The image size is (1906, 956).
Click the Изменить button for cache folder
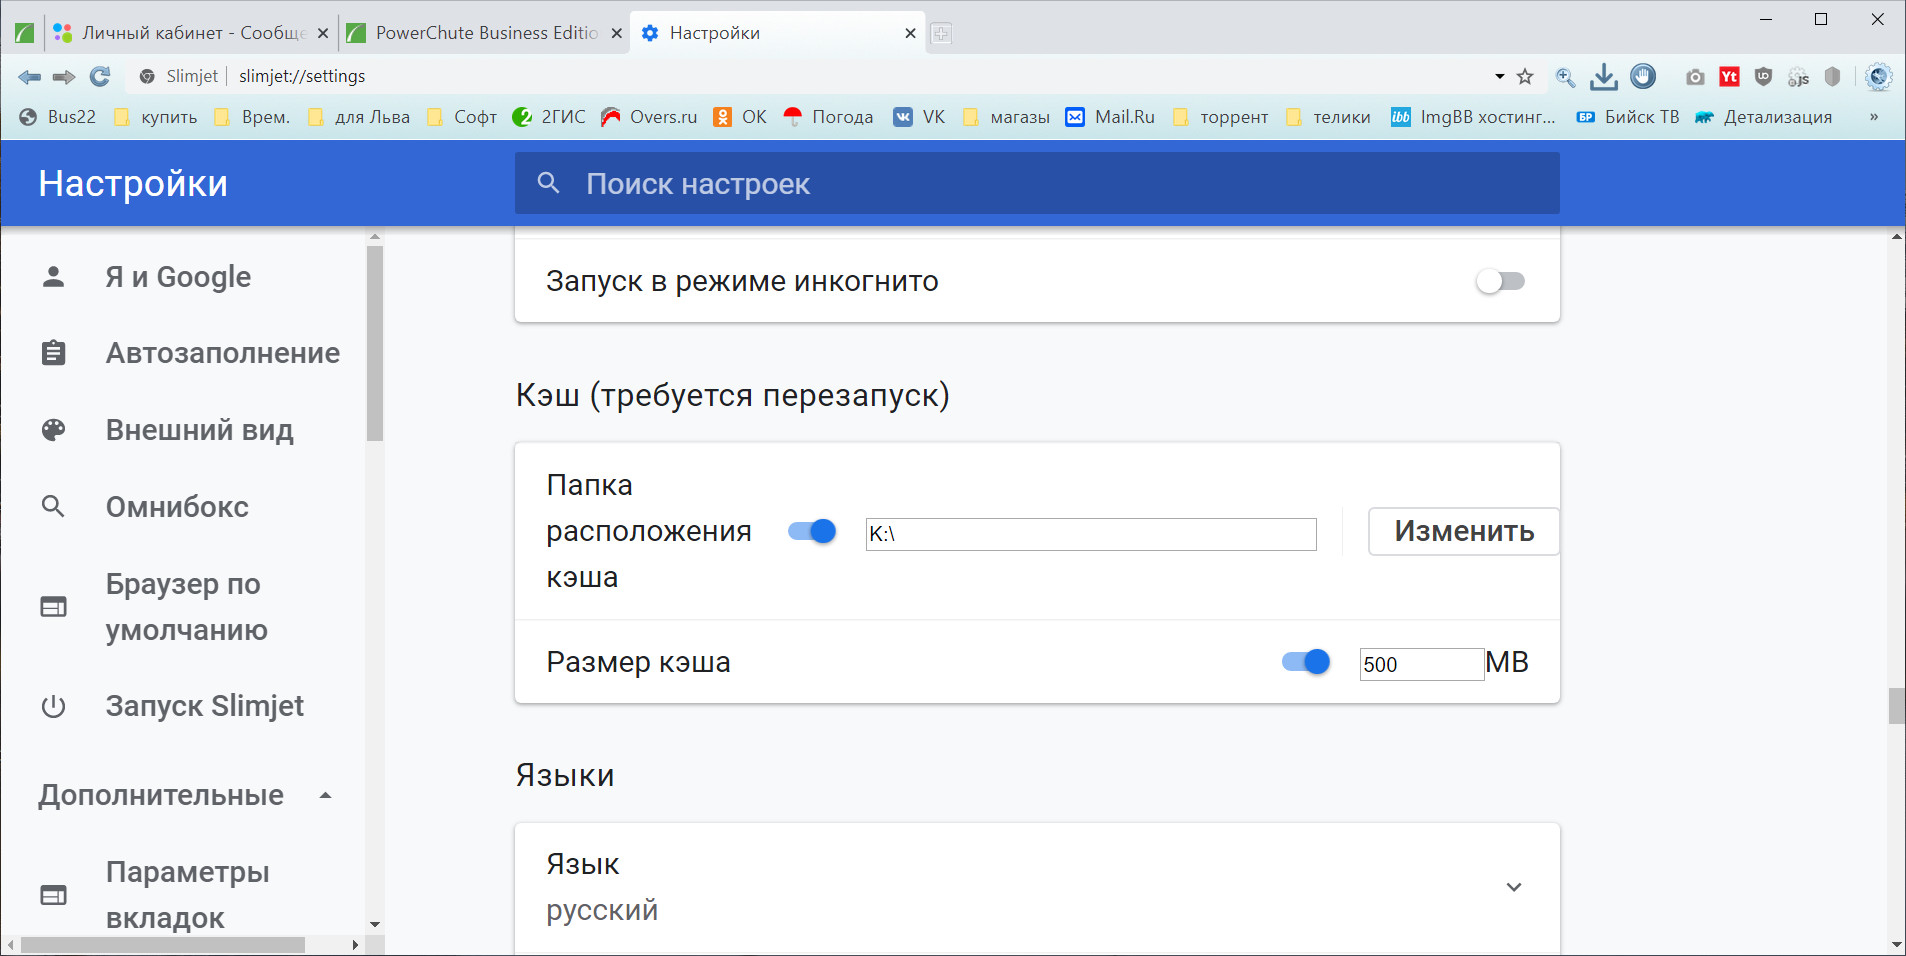(x=1463, y=531)
